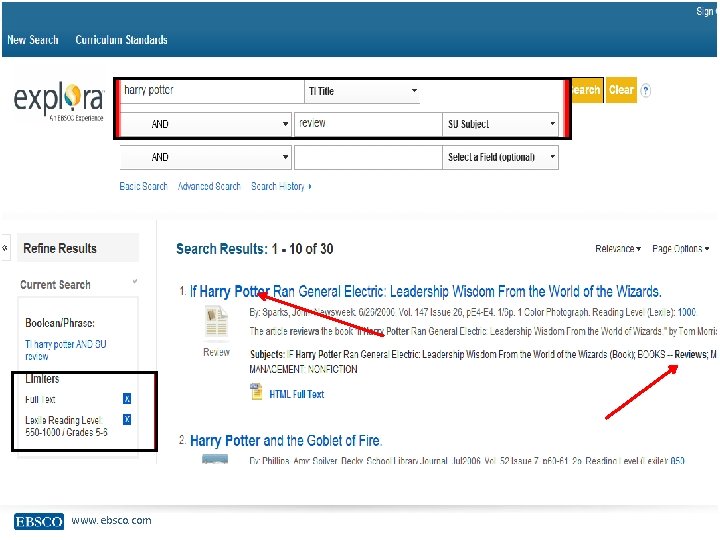This screenshot has height=540, width=720.
Task: Click the HTML Full Text page icon
Action: coord(256,393)
